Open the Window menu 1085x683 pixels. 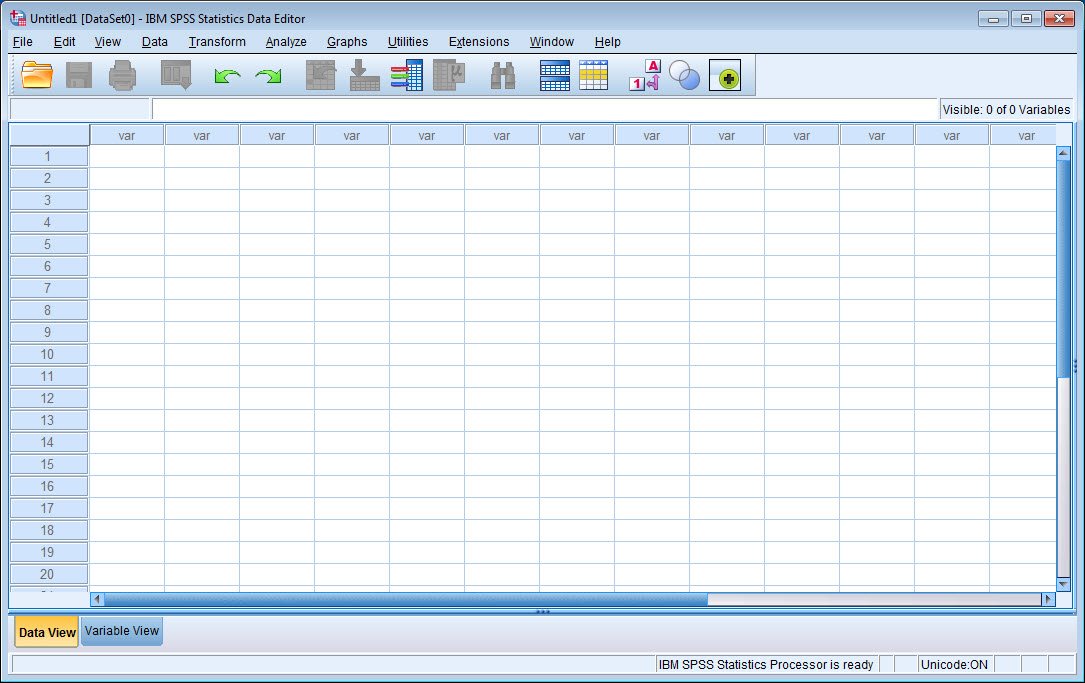pyautogui.click(x=551, y=42)
